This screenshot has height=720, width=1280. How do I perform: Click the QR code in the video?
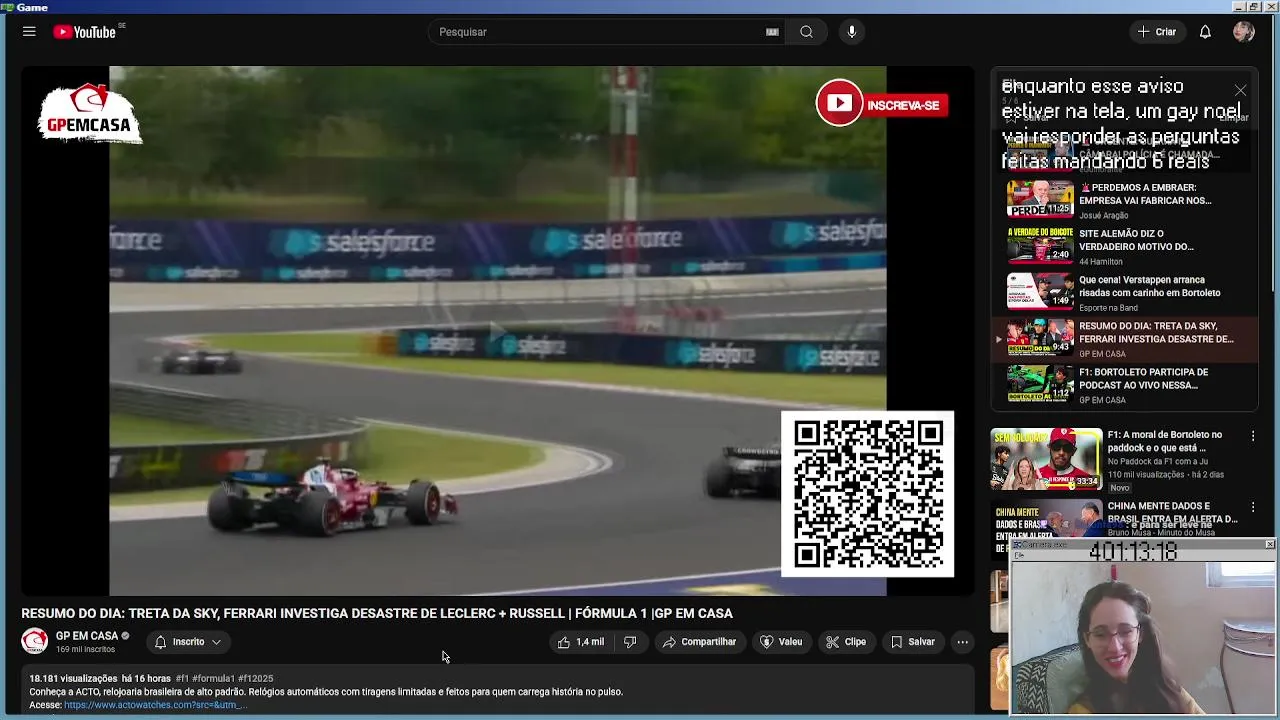tap(867, 494)
